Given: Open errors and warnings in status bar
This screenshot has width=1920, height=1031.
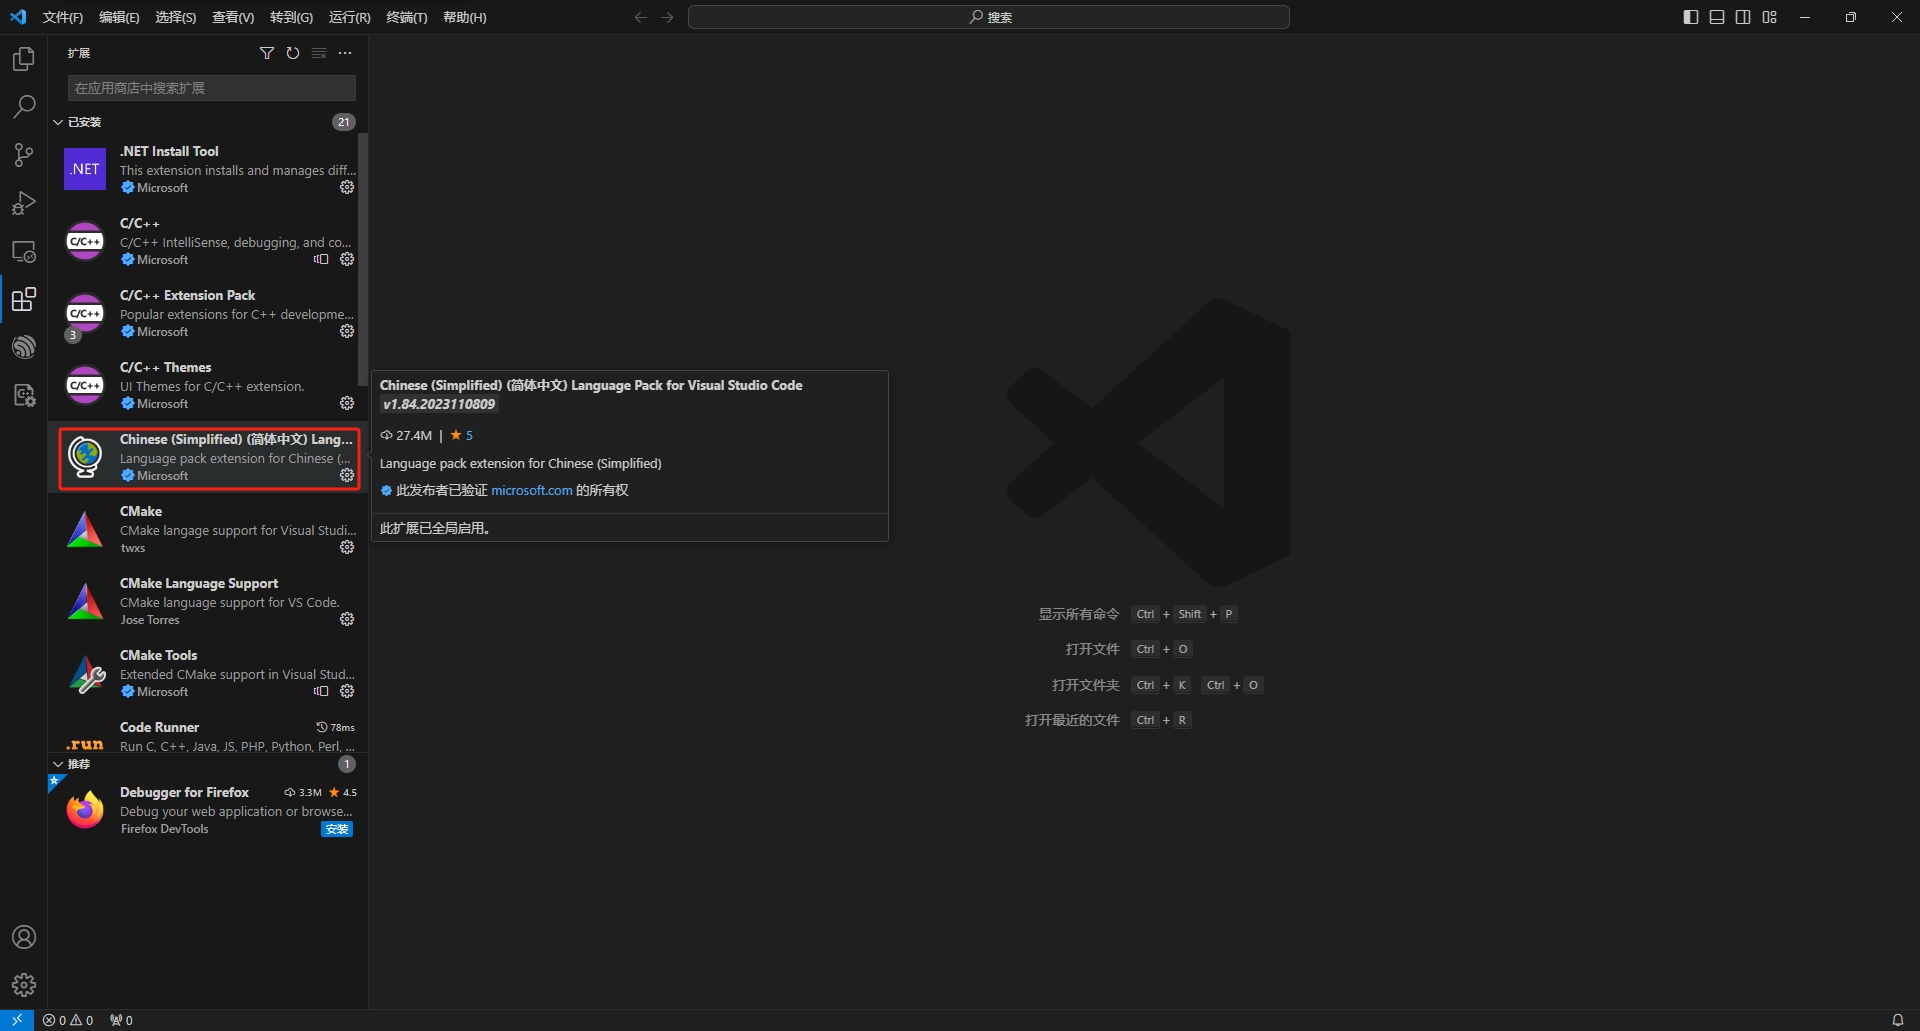Looking at the screenshot, I should (68, 1020).
